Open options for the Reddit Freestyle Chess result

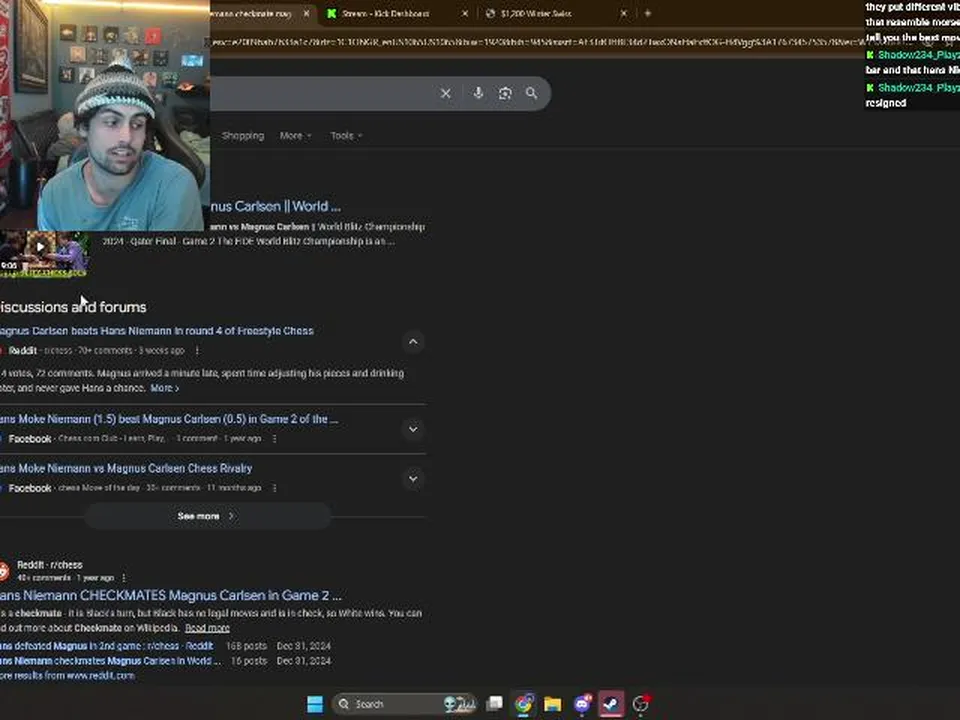coord(197,351)
